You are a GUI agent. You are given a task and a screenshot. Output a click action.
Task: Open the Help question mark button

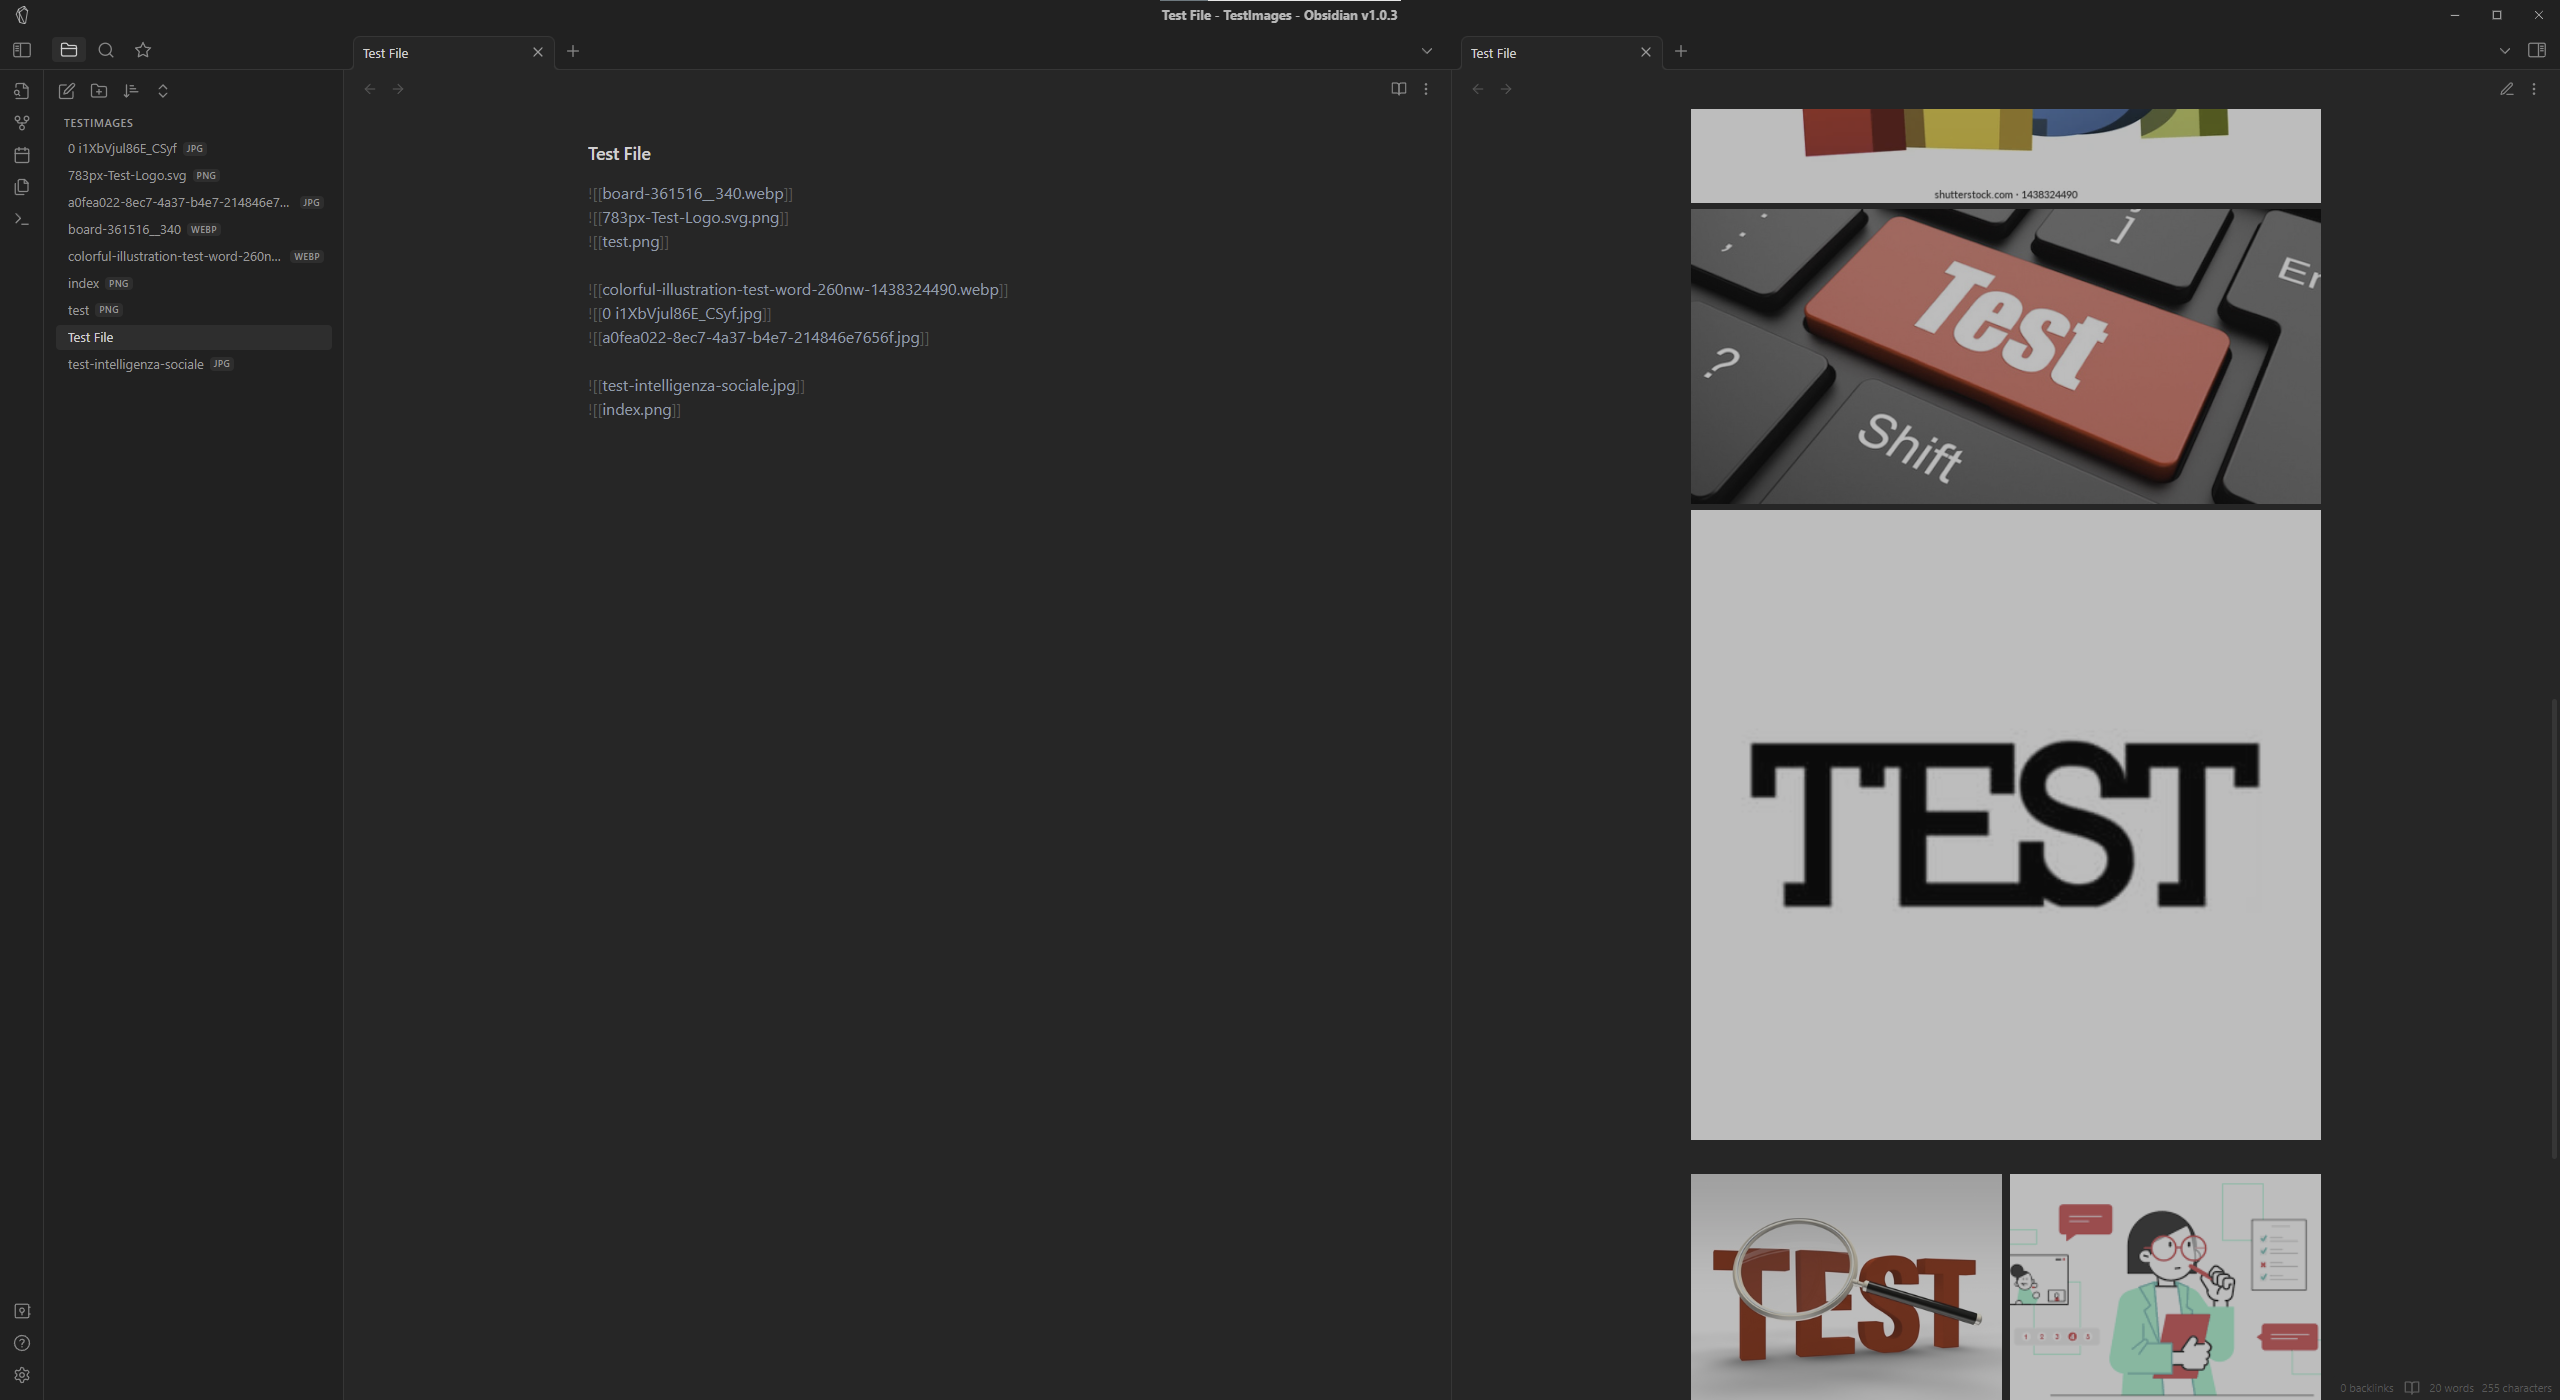(21, 1343)
